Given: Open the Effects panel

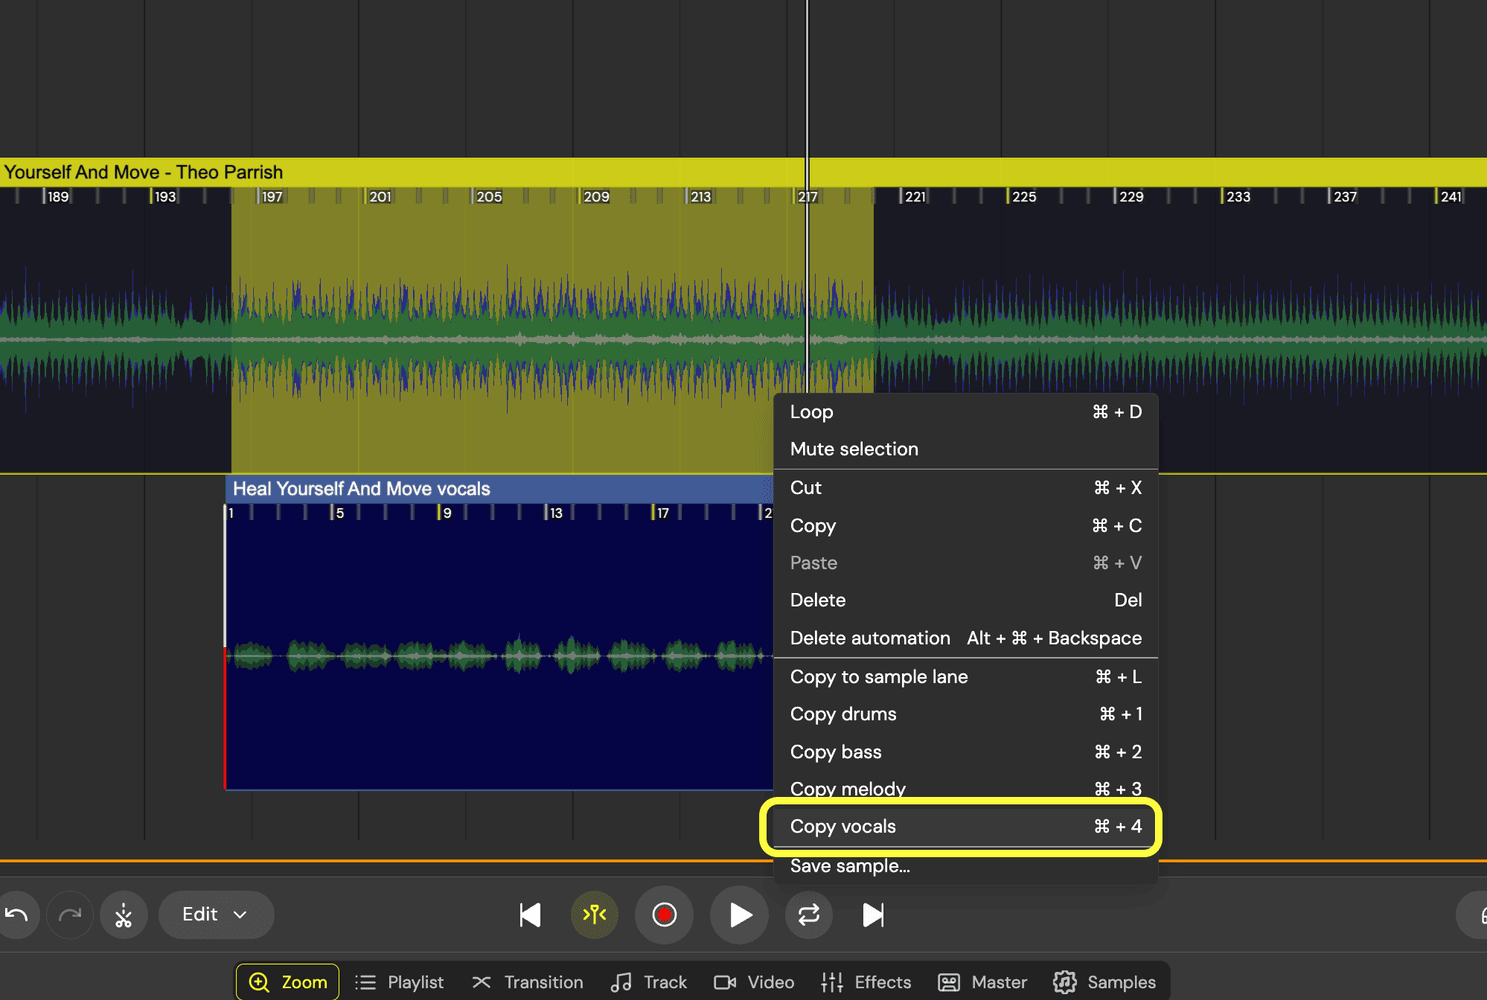Looking at the screenshot, I should (866, 982).
